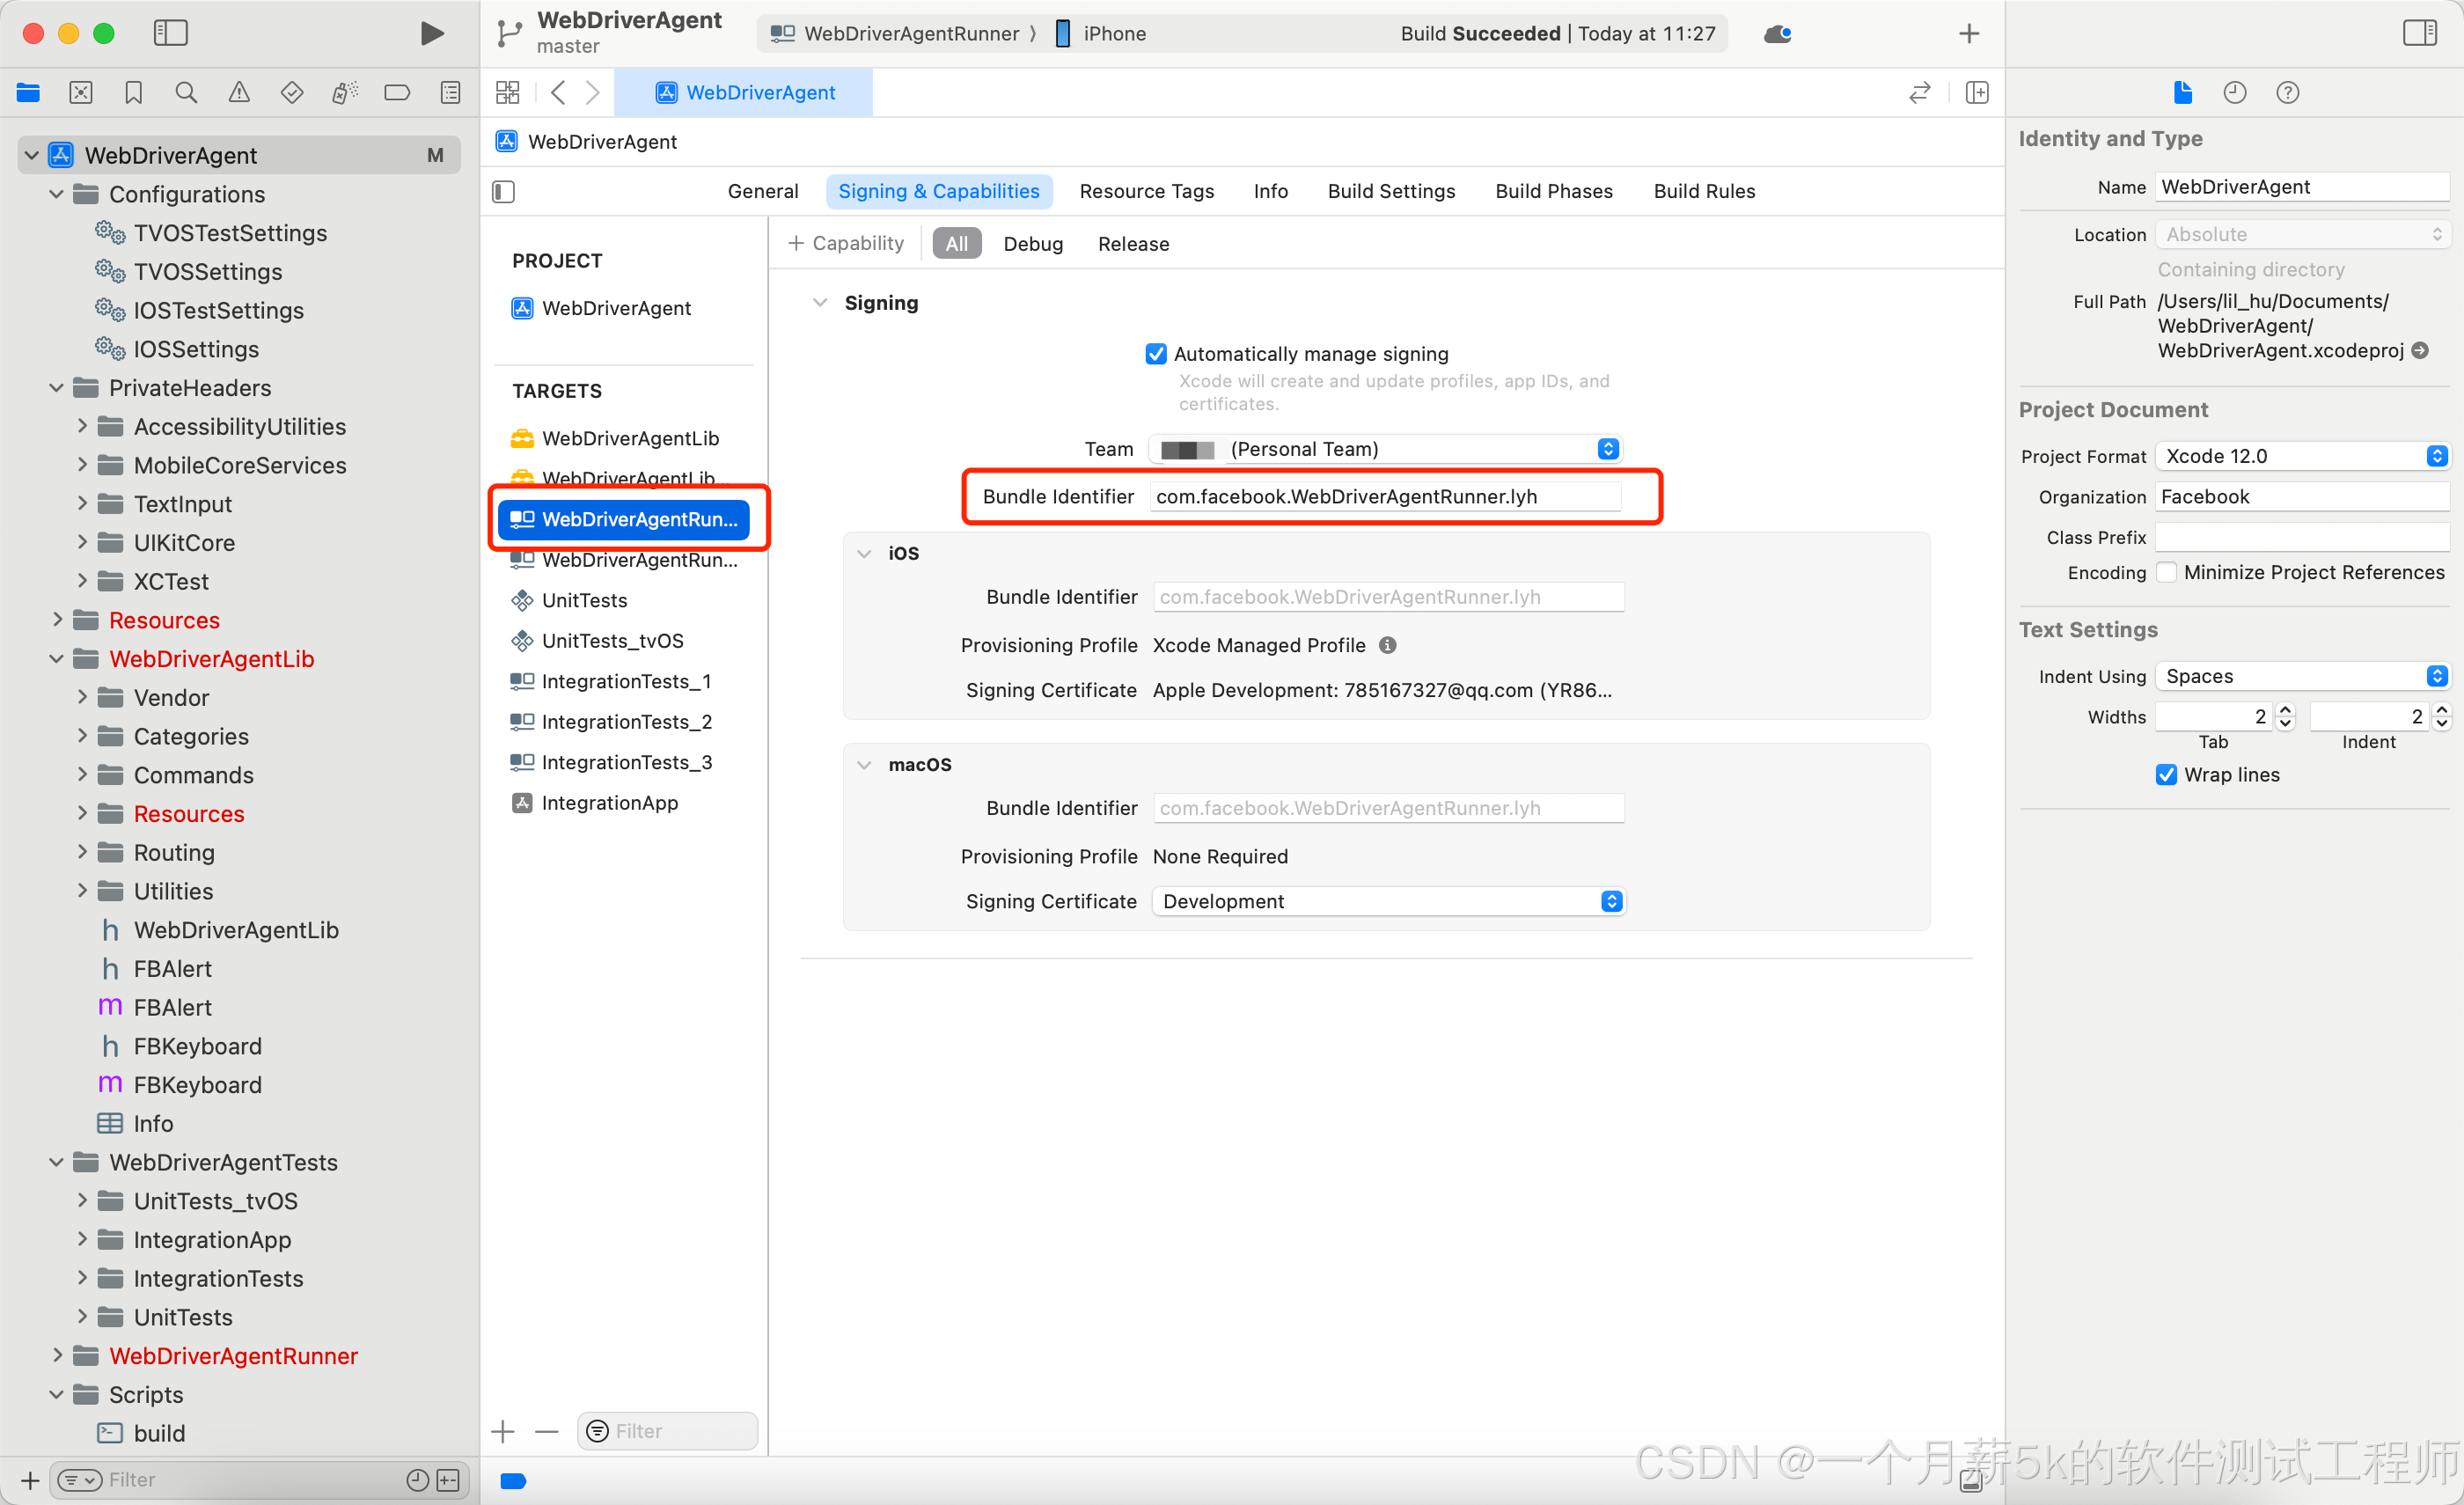Remove target with minus button
The image size is (2464, 1505).
tap(547, 1431)
